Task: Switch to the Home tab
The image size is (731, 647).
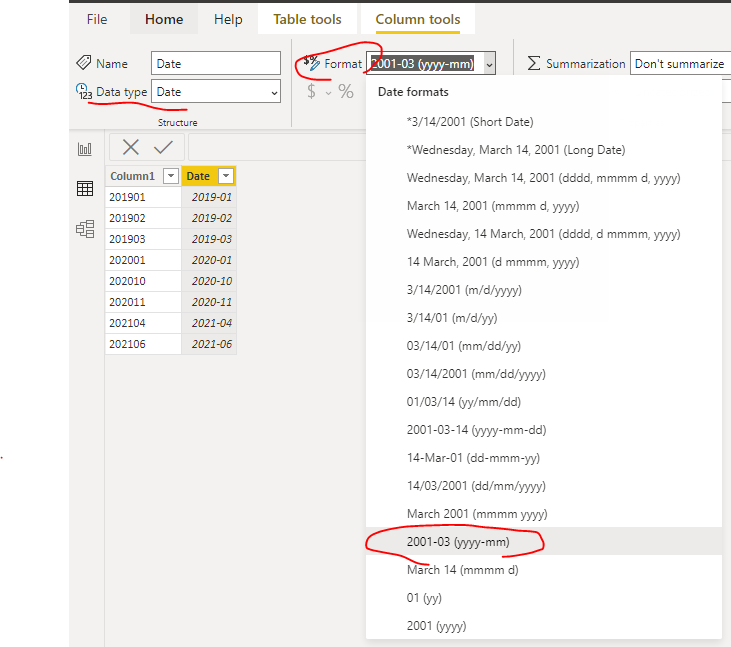Action: point(164,19)
